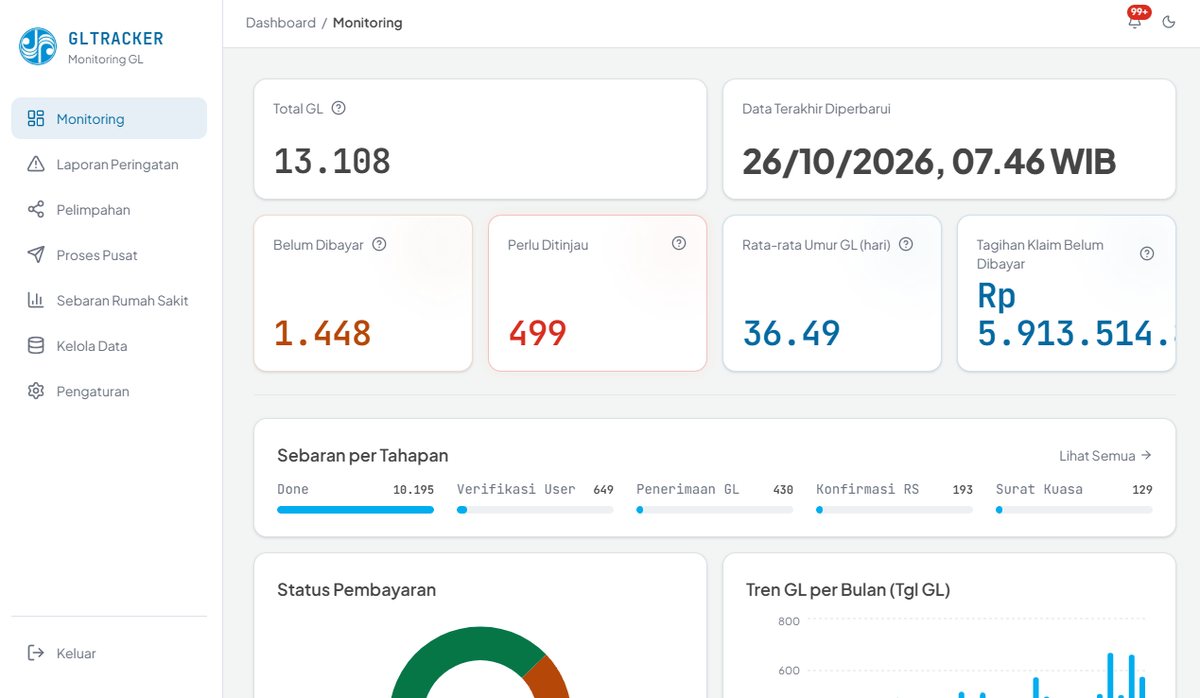Image resolution: width=1200 pixels, height=698 pixels.
Task: Click the Surat Kuasa count 129
Action: 1142,490
